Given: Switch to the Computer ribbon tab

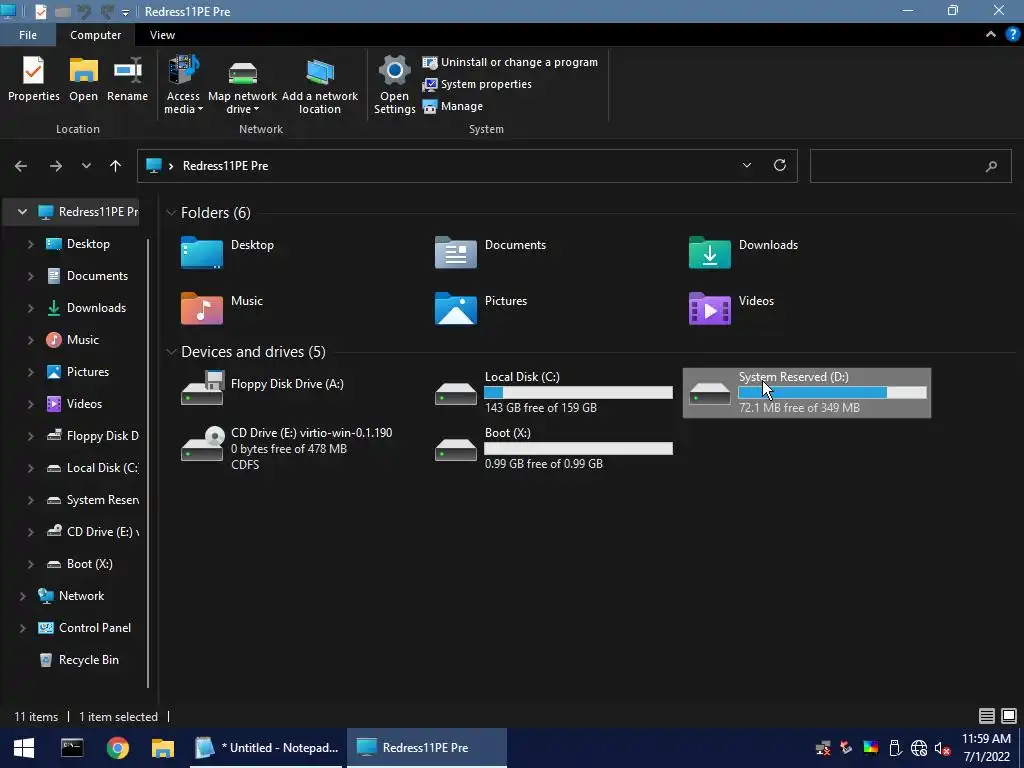Looking at the screenshot, I should tap(95, 35).
